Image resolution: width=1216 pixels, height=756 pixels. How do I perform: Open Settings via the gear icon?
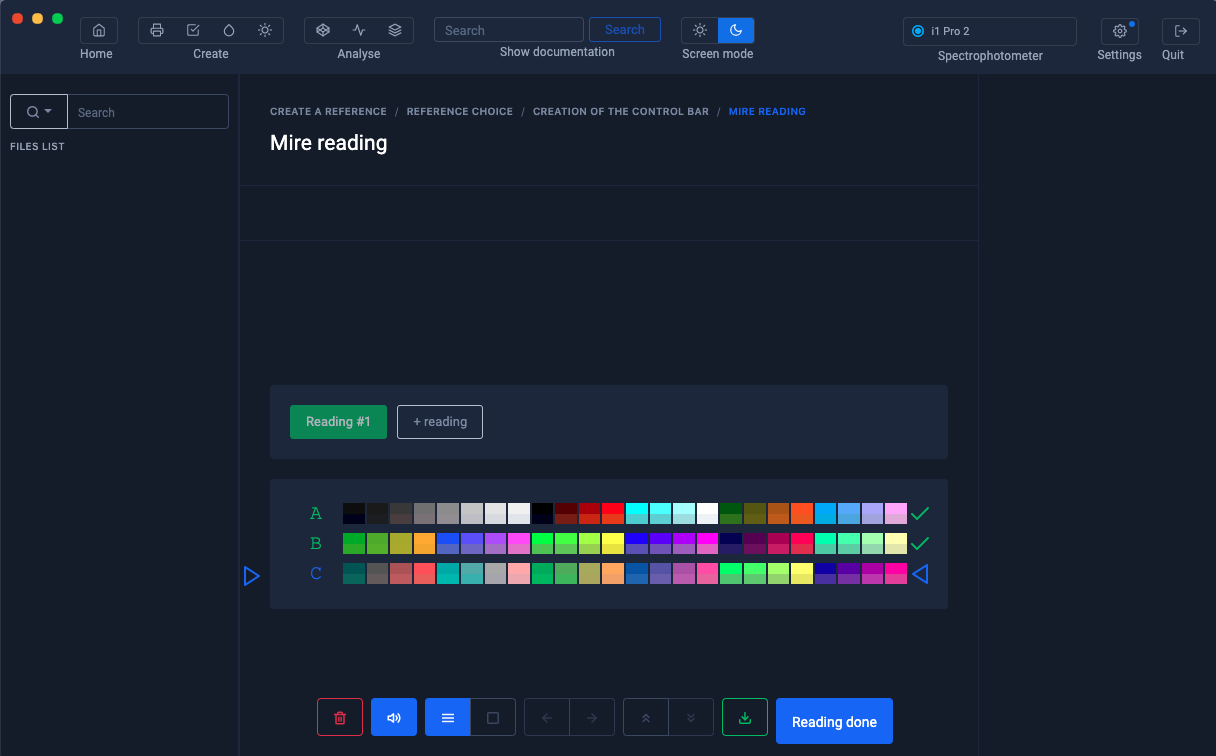1120,31
